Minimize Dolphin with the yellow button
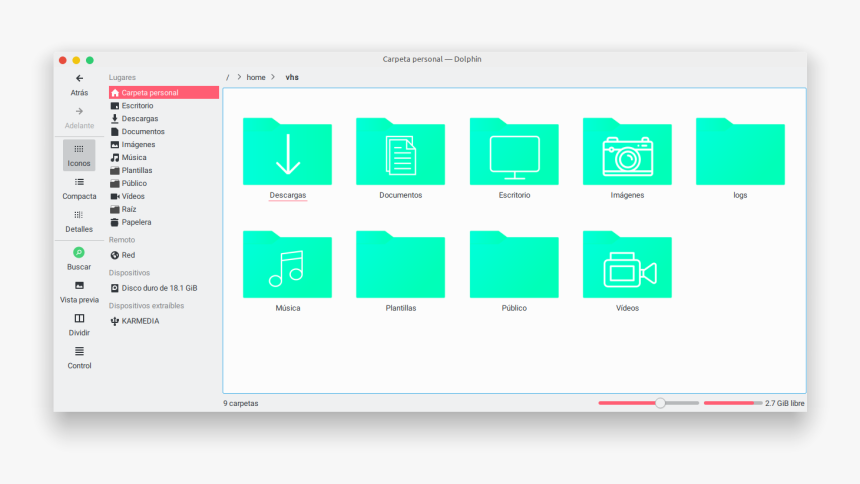 click(76, 60)
